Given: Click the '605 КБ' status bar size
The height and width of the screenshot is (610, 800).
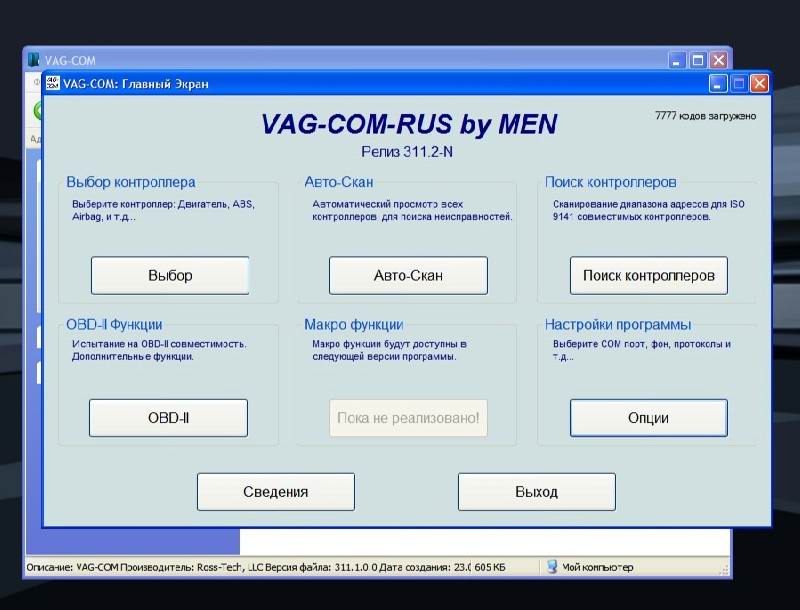Looking at the screenshot, I should click(x=490, y=567).
